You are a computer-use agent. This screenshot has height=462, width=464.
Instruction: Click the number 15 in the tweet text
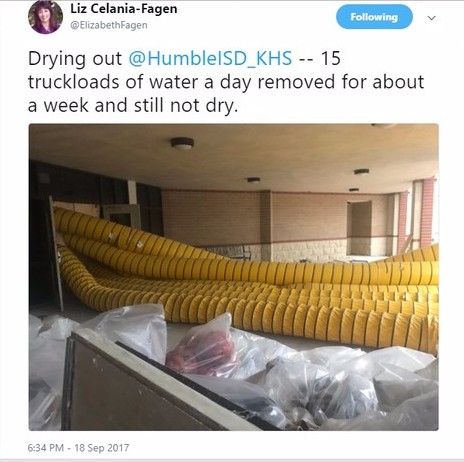pyautogui.click(x=330, y=58)
